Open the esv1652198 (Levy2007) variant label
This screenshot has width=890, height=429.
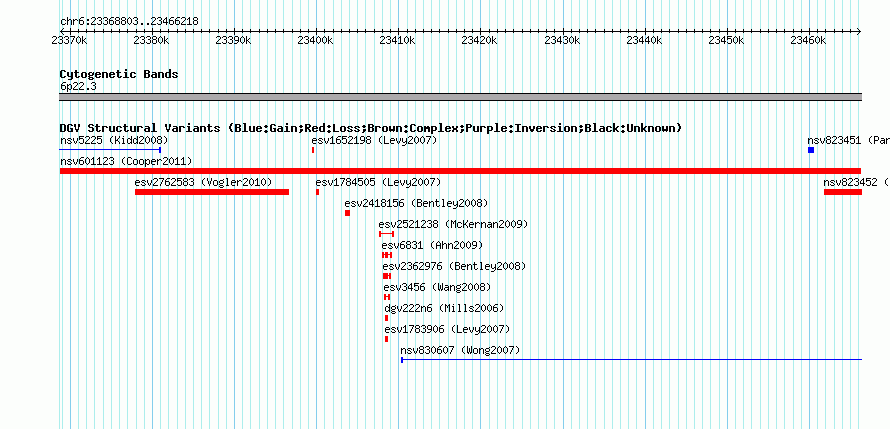click(x=374, y=140)
